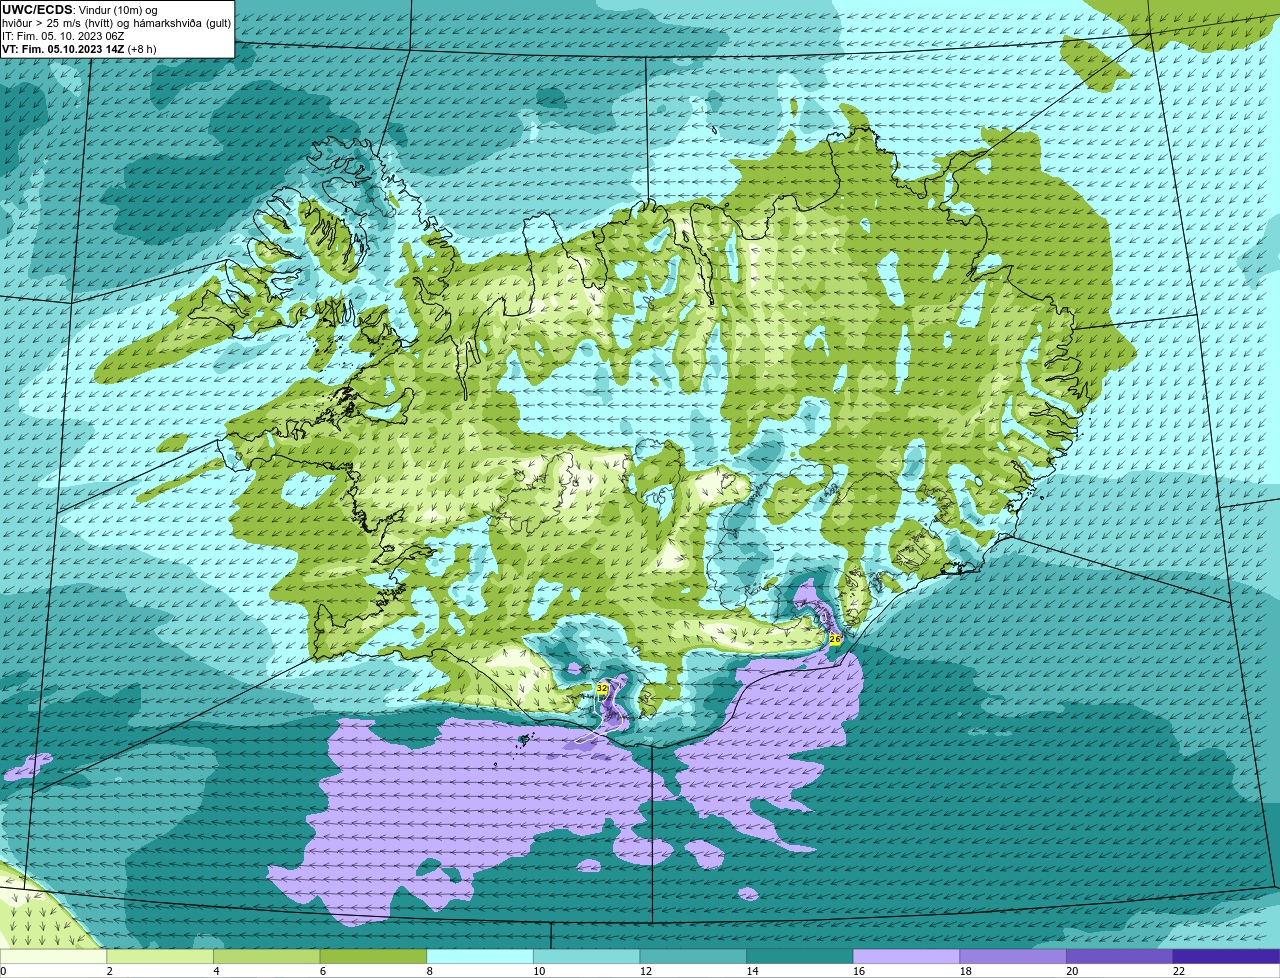Screen dimensions: 1280x978
Task: Click the colour scale label 22
Action: (1179, 971)
